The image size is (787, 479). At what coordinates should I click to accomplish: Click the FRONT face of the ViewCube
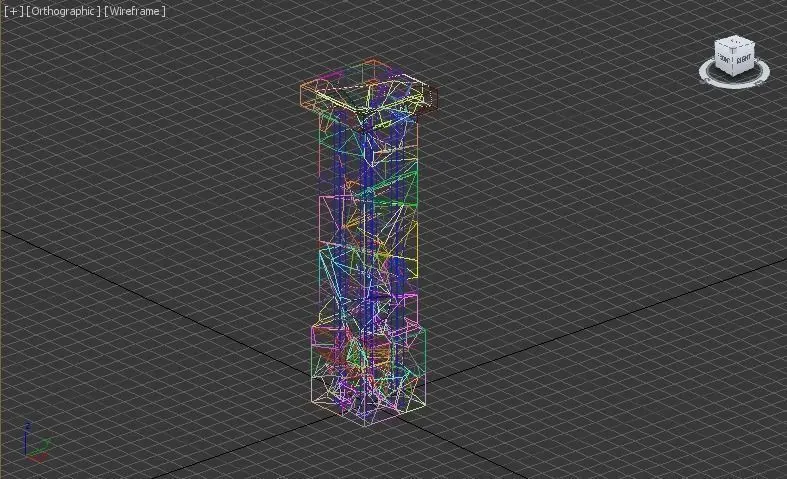[x=725, y=60]
